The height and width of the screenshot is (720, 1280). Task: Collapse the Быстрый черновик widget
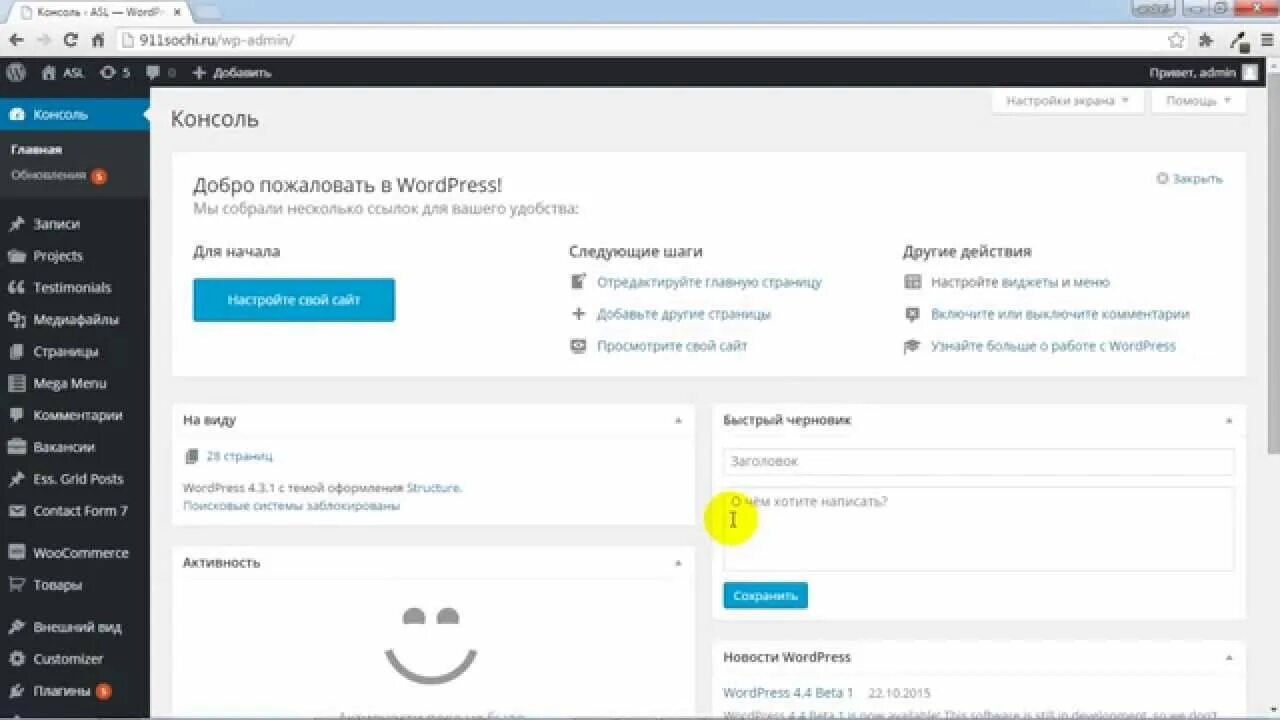coord(1229,421)
